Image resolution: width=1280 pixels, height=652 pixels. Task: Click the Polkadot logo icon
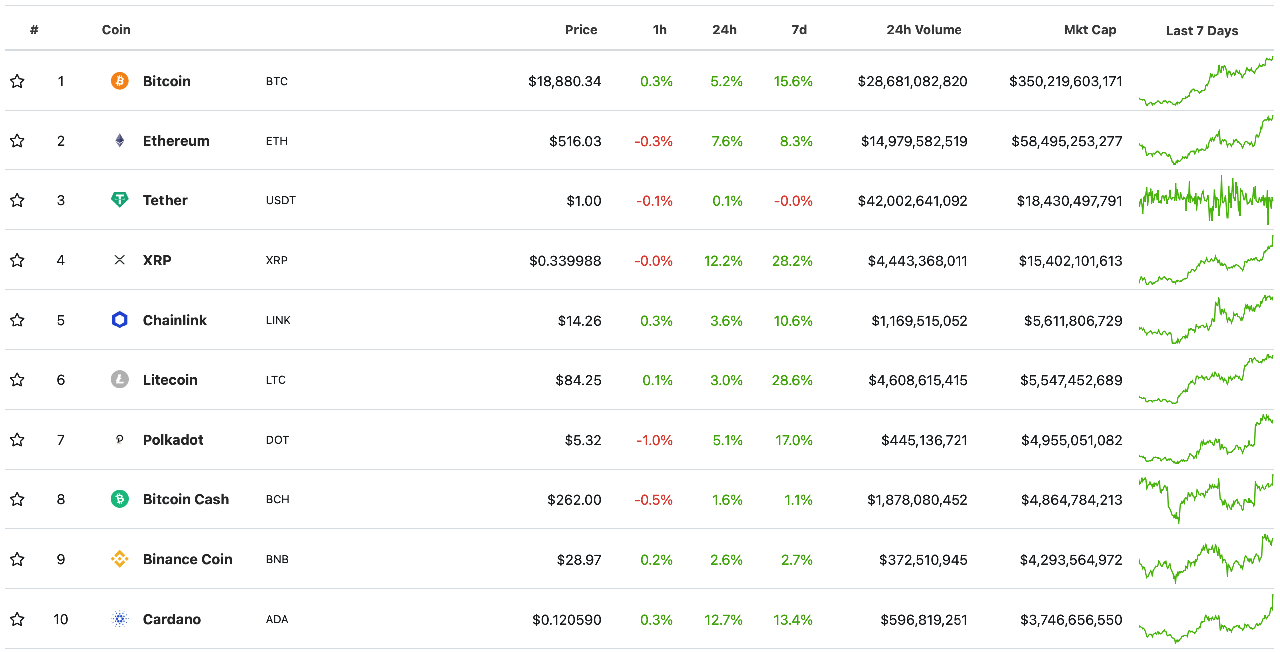pos(120,440)
